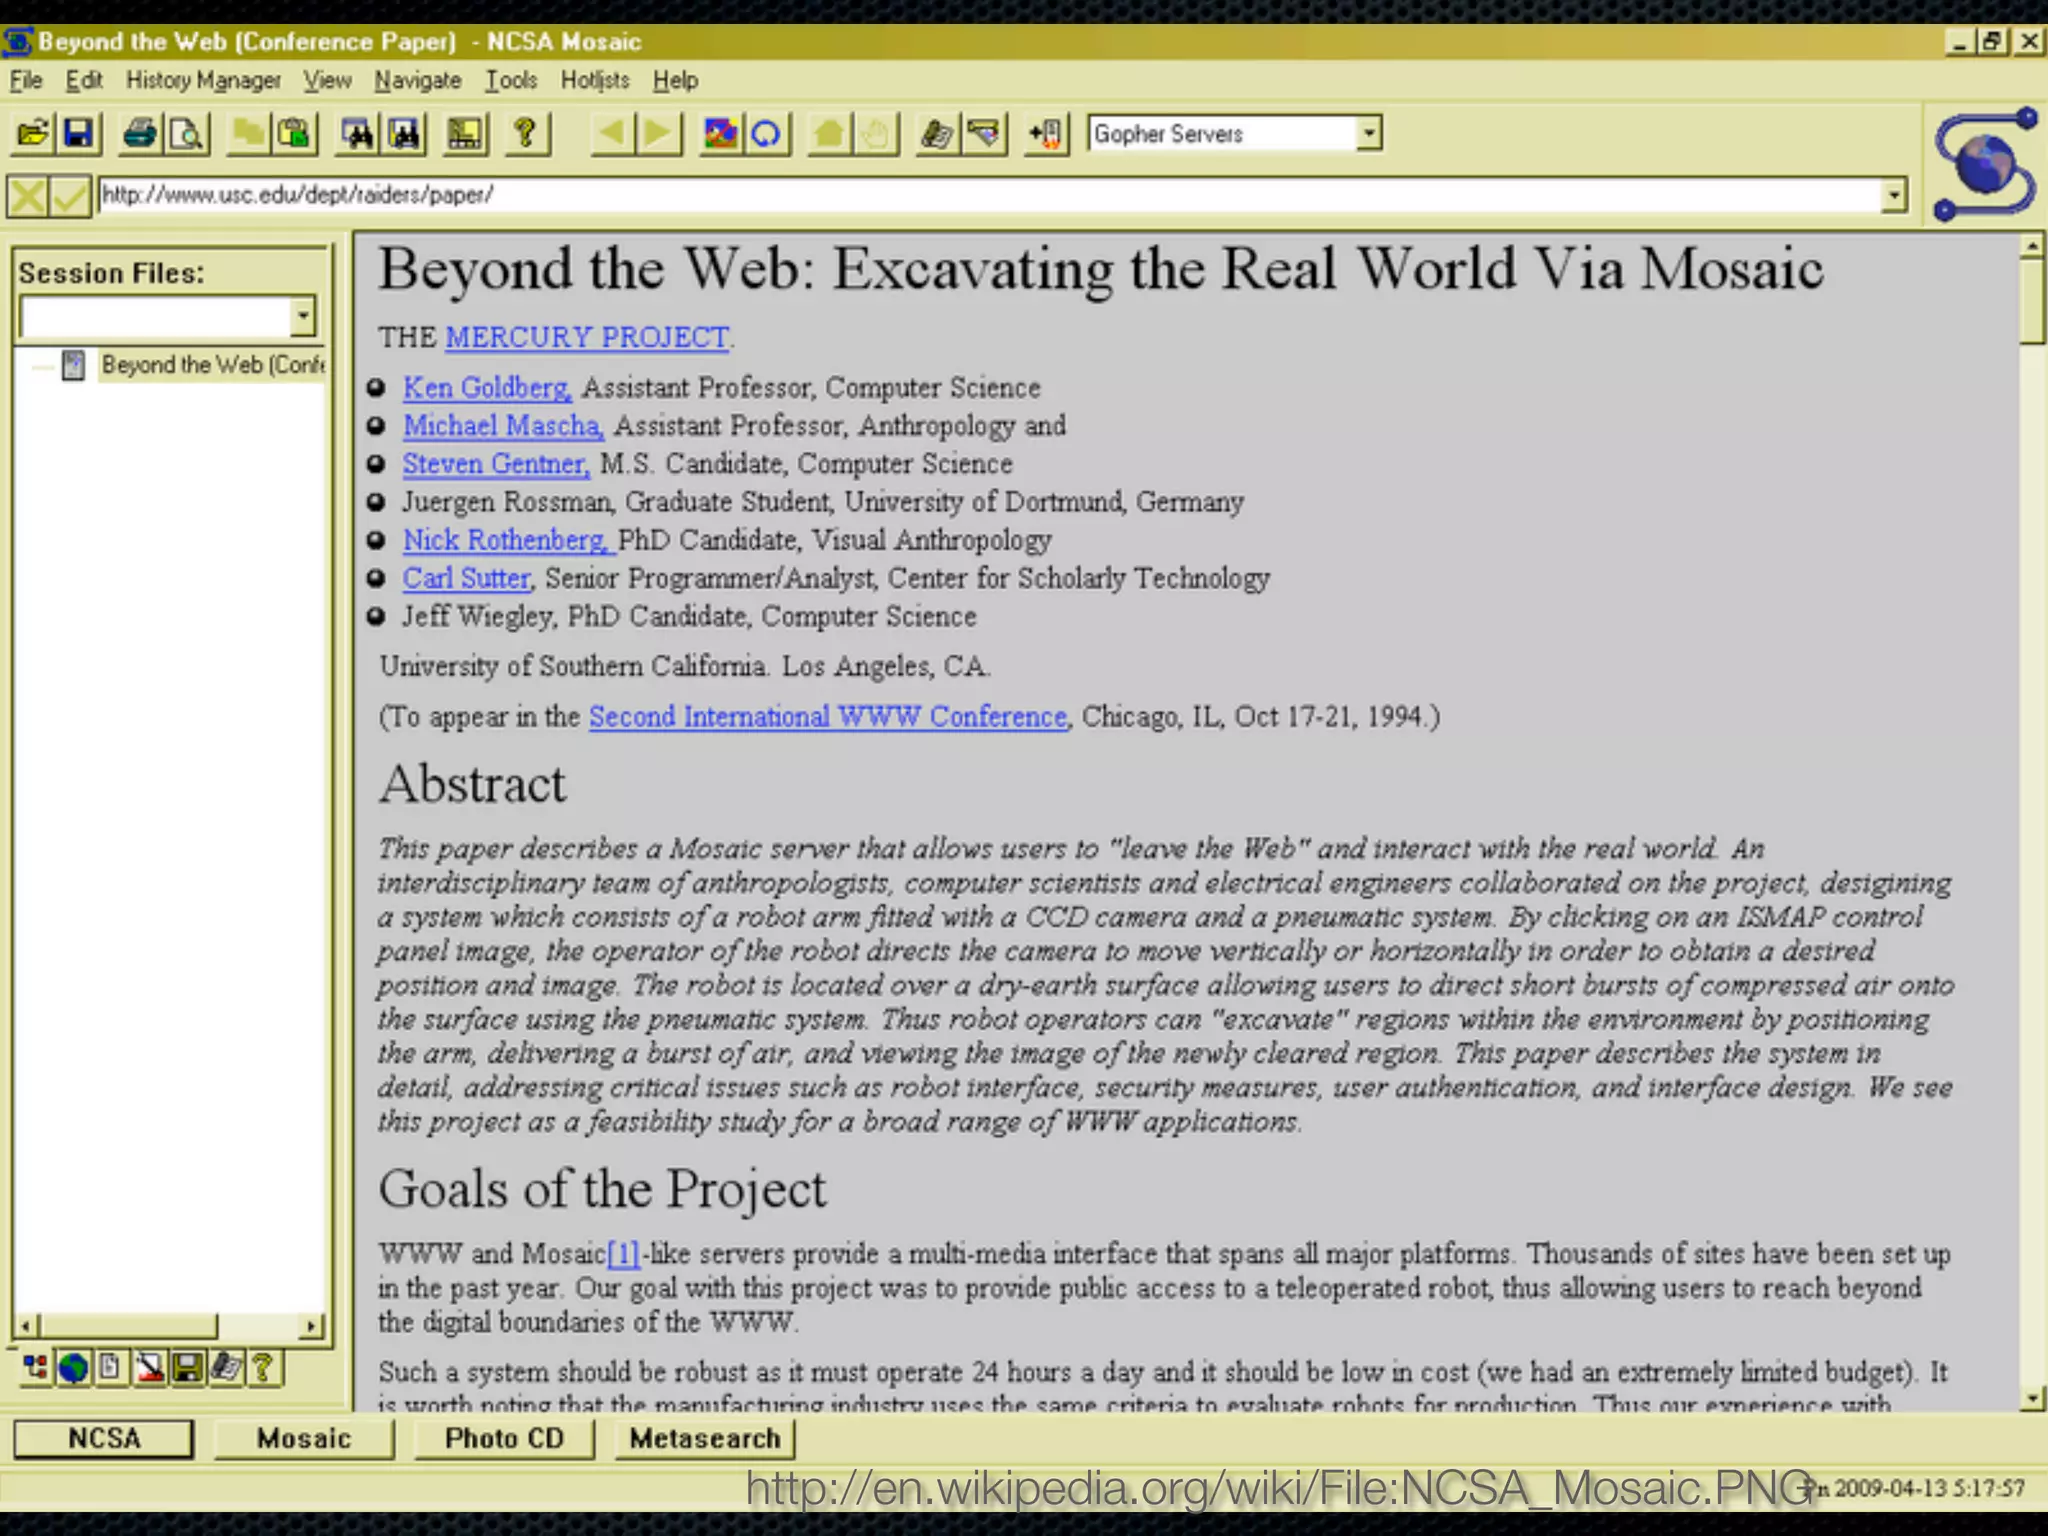
Task: Select Beyond the Web session tree entry
Action: [x=212, y=365]
